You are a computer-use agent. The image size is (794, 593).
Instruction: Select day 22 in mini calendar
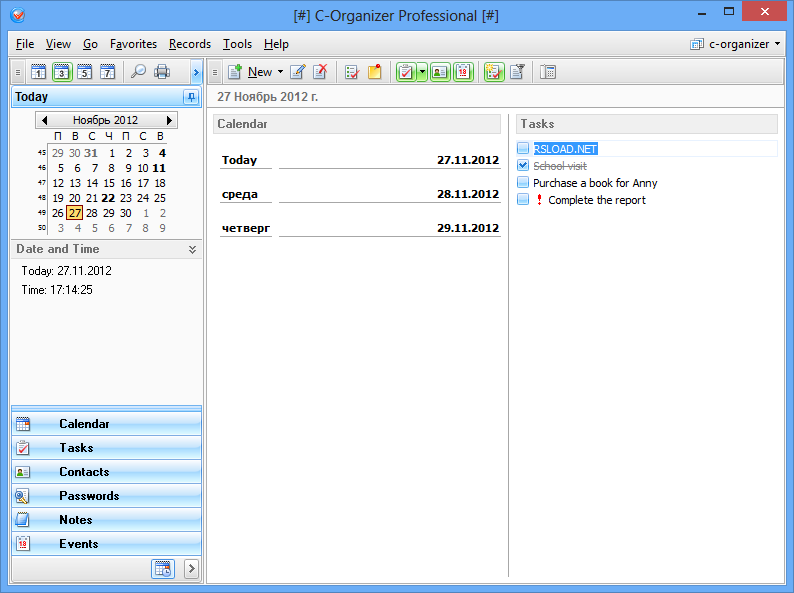(108, 198)
